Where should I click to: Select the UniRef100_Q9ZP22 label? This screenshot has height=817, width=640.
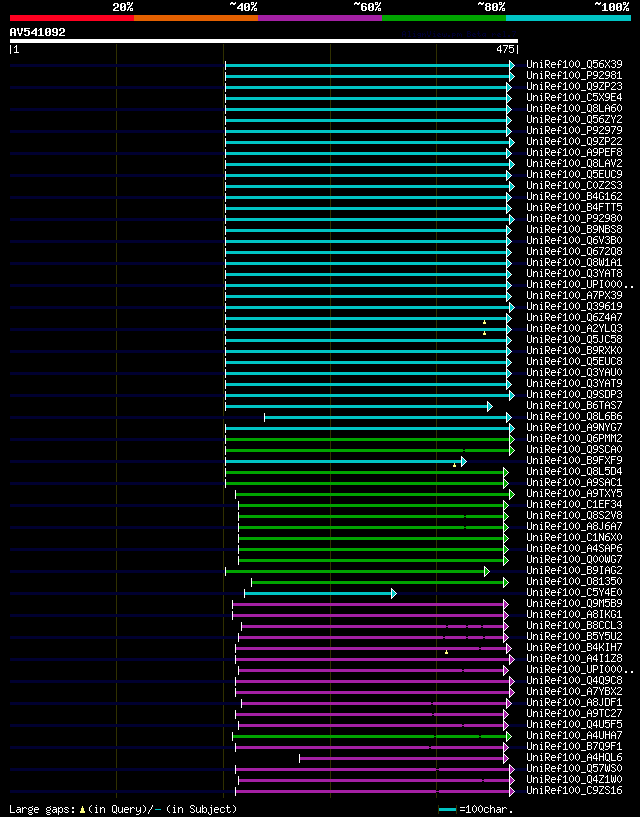pos(574,141)
